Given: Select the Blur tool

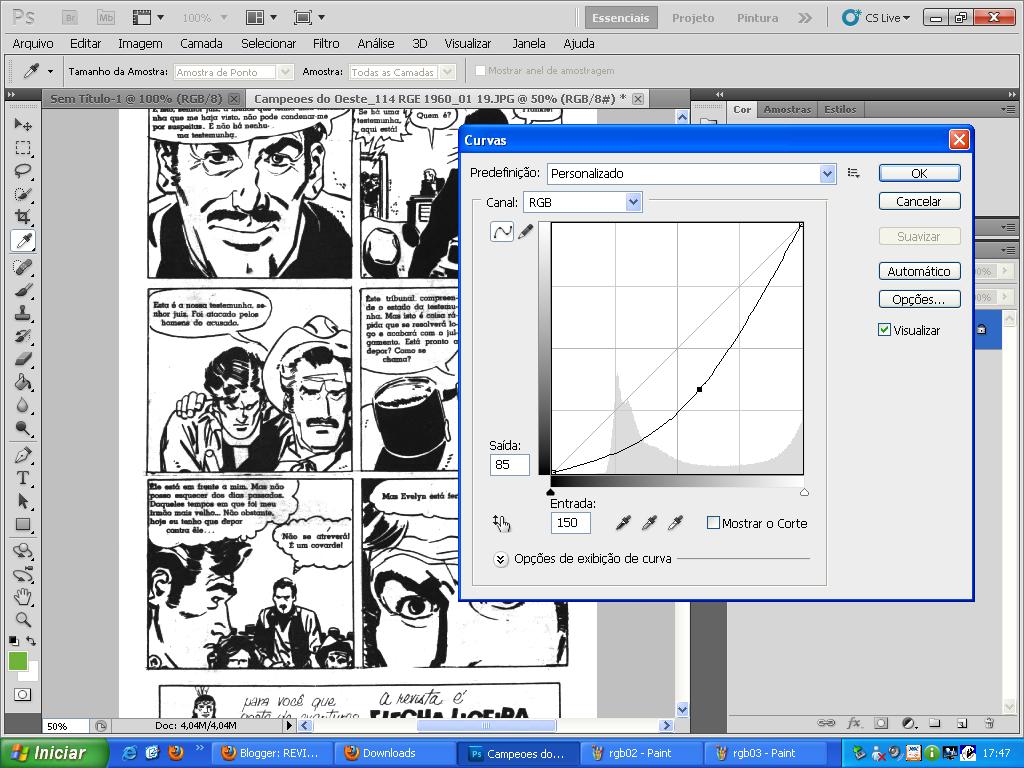Looking at the screenshot, I should pyautogui.click(x=23, y=405).
